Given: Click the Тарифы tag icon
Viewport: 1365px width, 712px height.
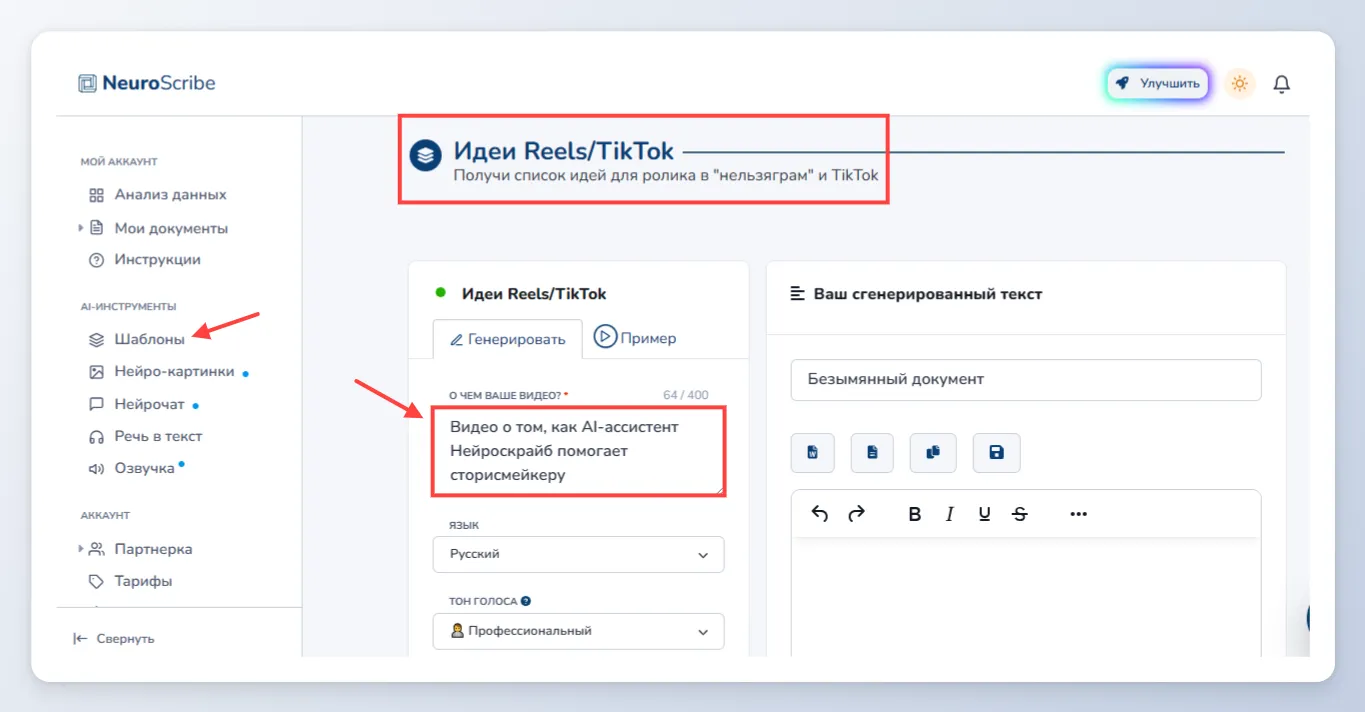Looking at the screenshot, I should pos(97,581).
